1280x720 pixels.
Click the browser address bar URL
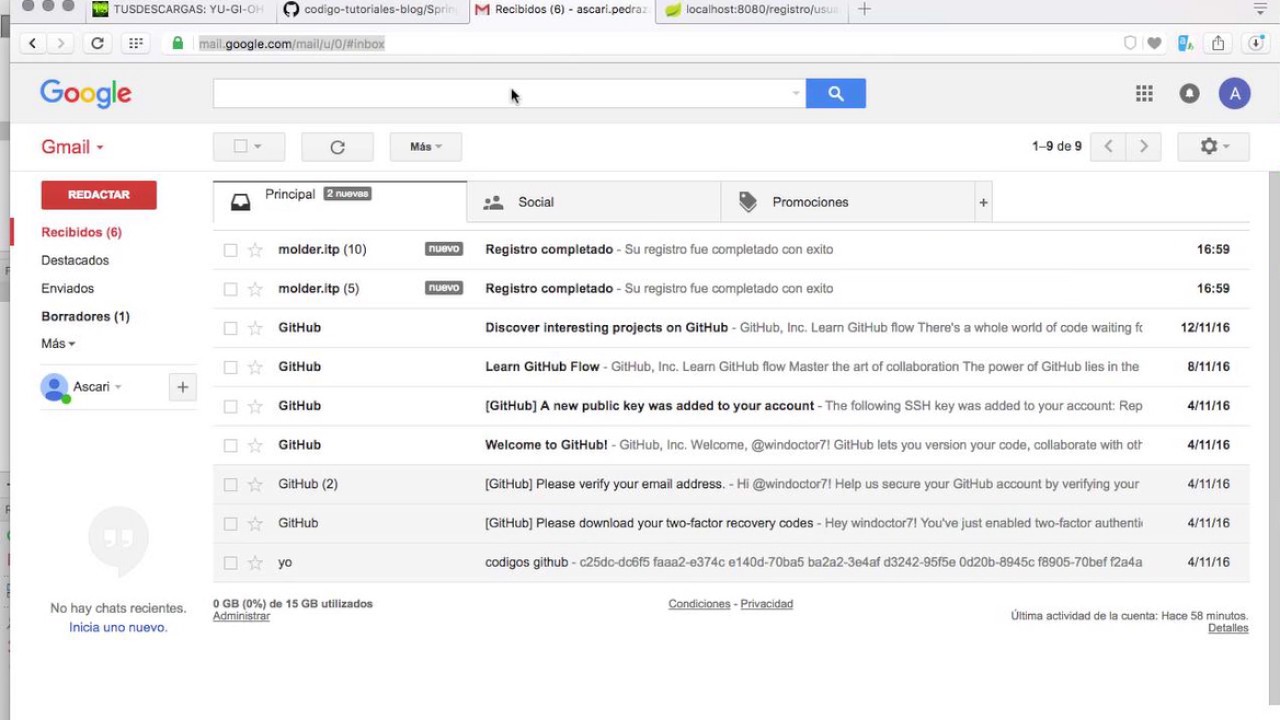[292, 43]
